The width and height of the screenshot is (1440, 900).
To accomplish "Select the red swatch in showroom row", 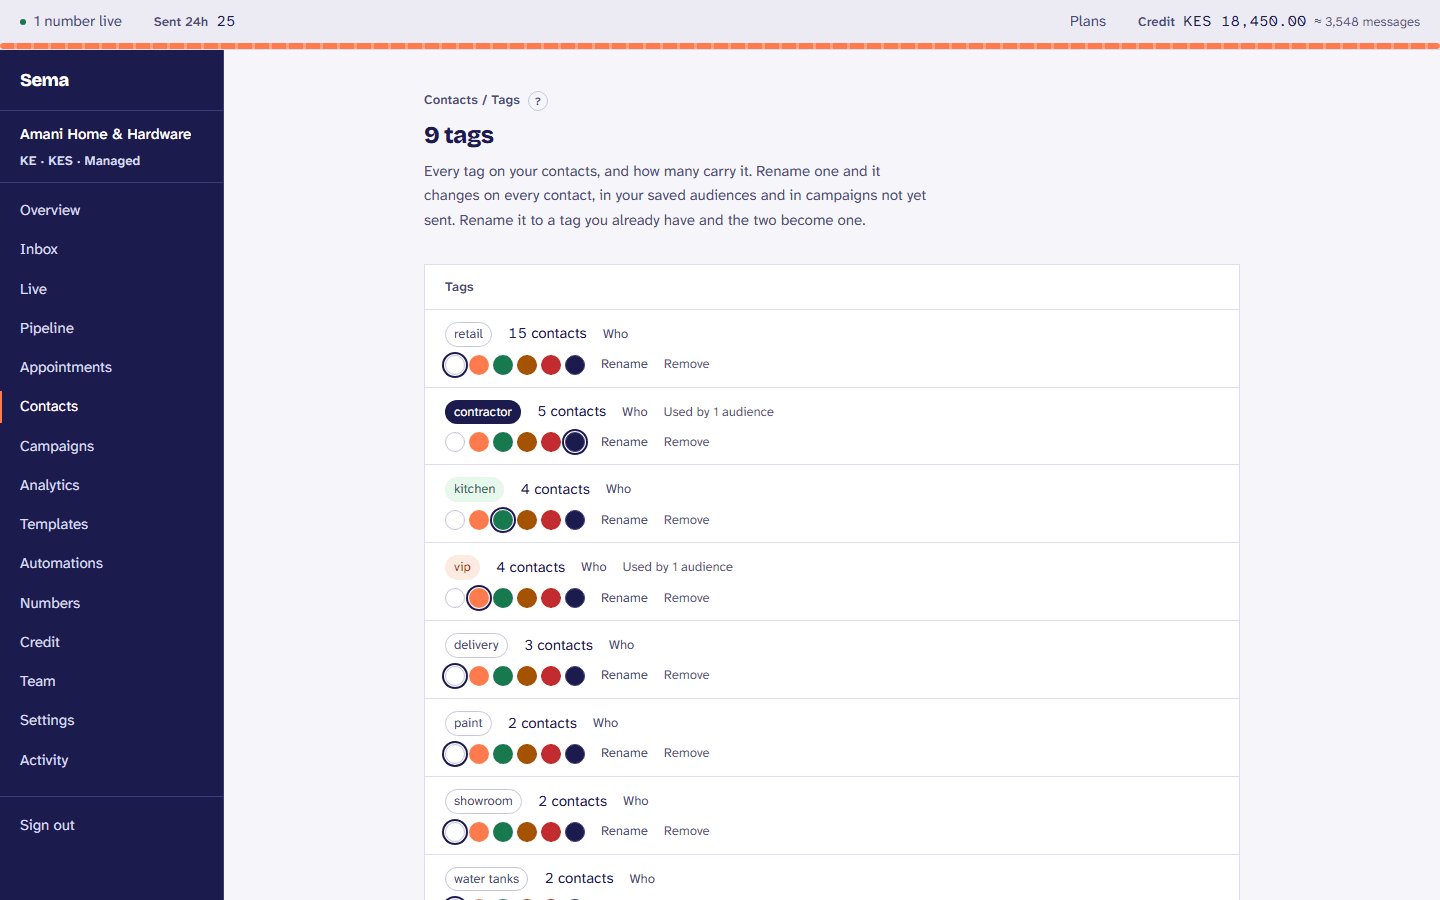I will pos(551,832).
